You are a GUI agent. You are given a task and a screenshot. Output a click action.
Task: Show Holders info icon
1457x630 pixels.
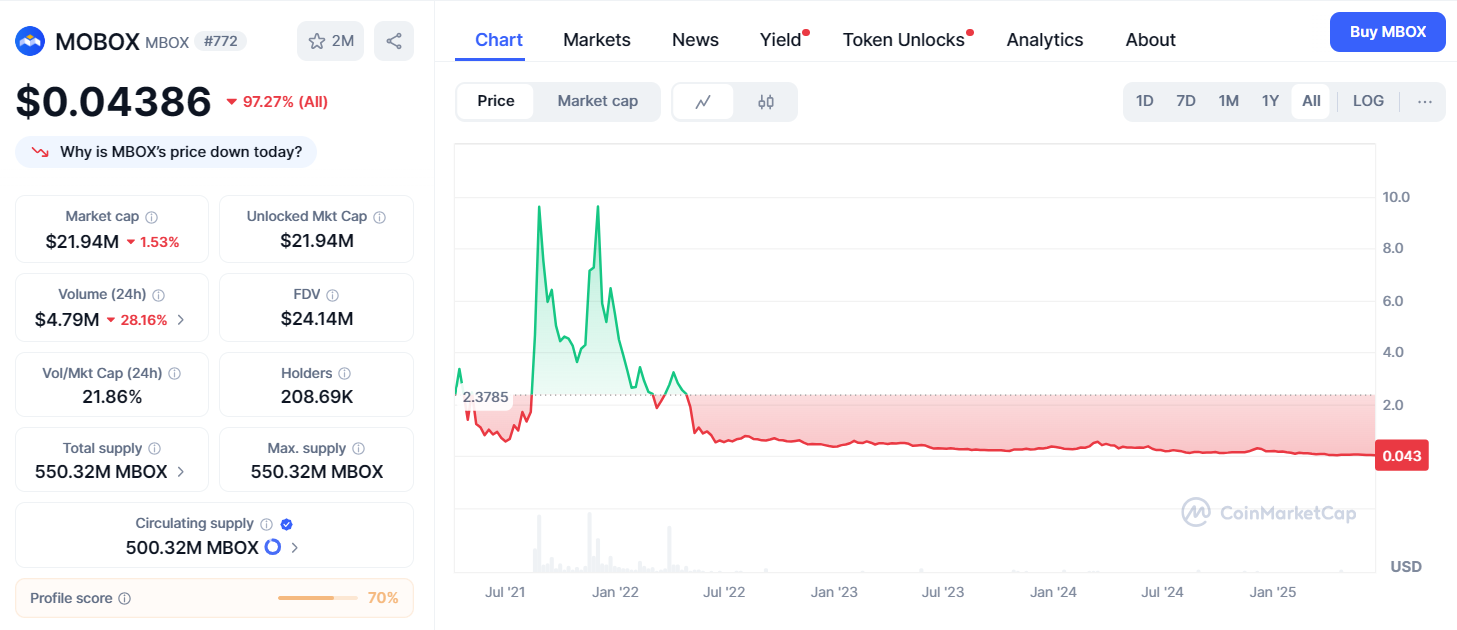click(344, 374)
